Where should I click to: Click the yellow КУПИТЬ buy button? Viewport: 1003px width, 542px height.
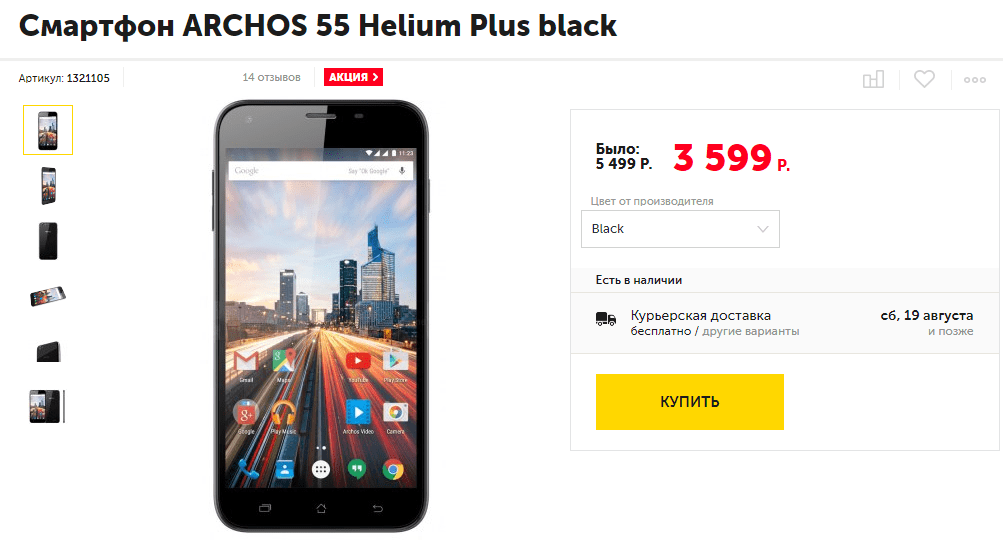690,402
